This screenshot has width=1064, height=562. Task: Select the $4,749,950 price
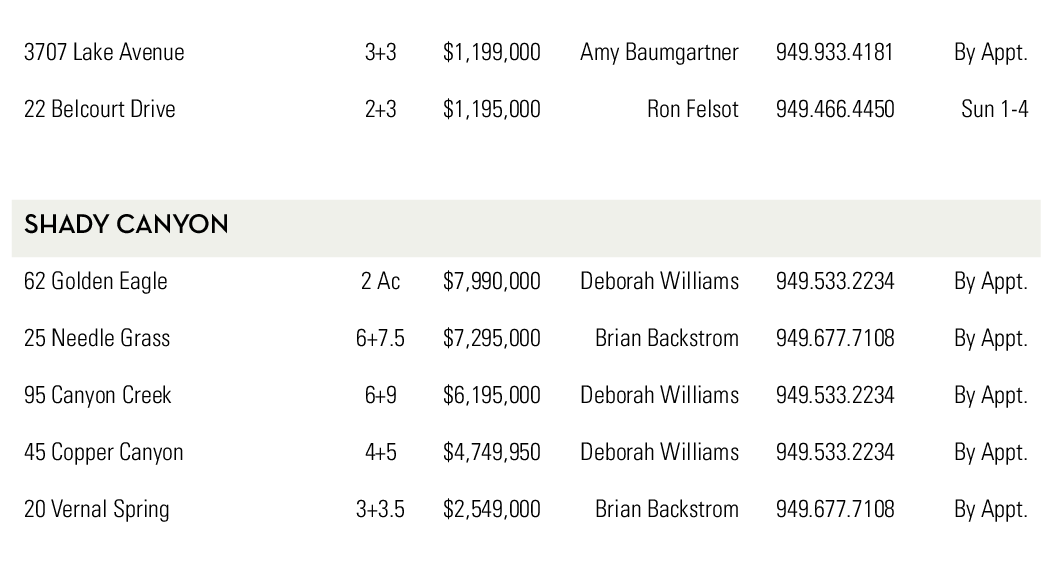click(x=491, y=453)
